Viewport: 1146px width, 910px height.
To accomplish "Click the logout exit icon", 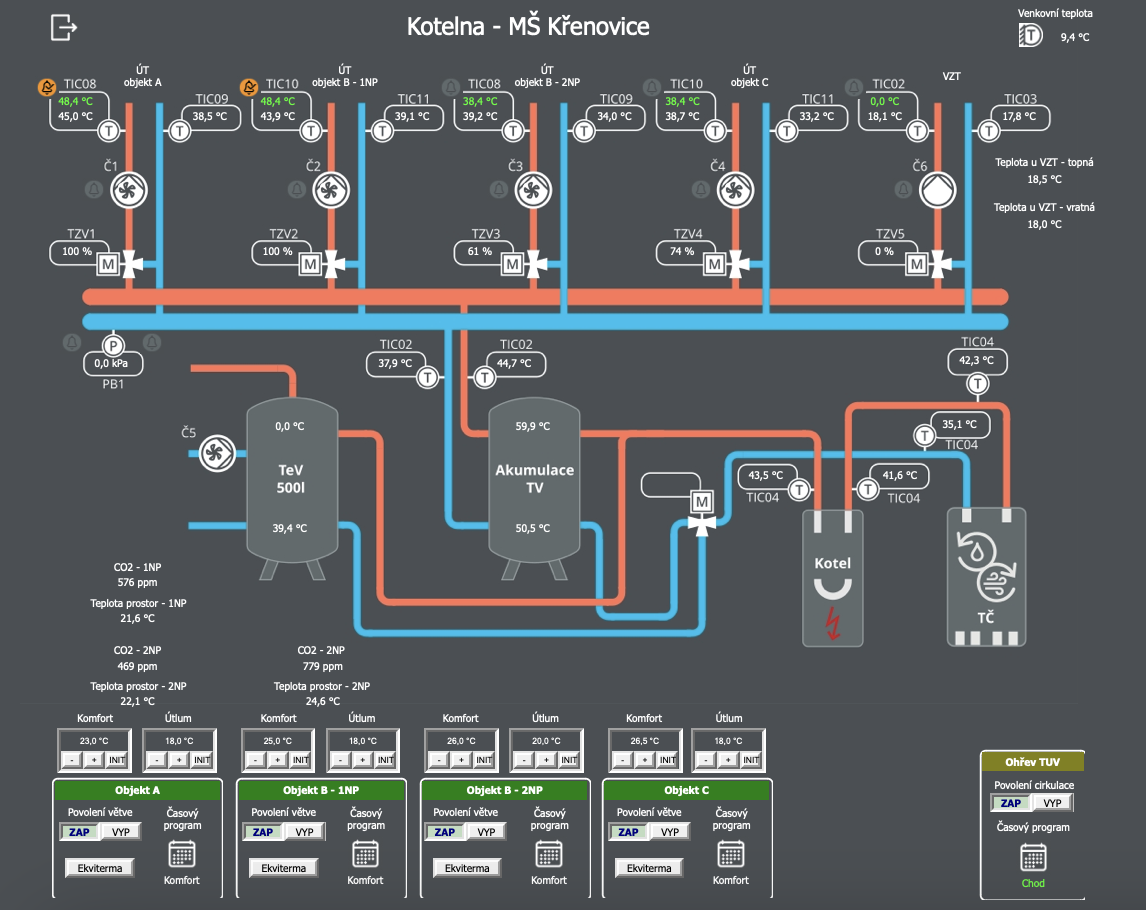I will point(64,28).
